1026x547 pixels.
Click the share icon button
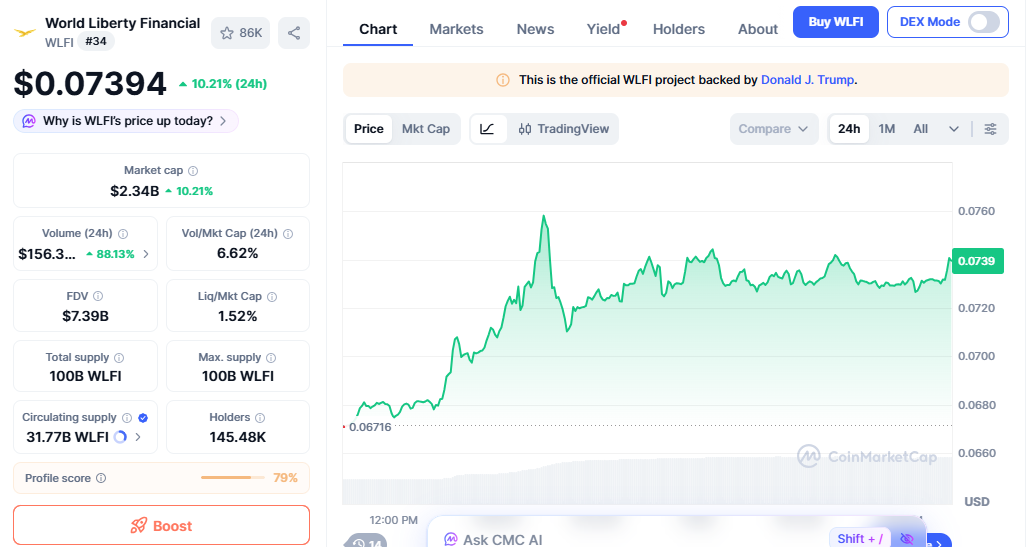click(x=294, y=33)
